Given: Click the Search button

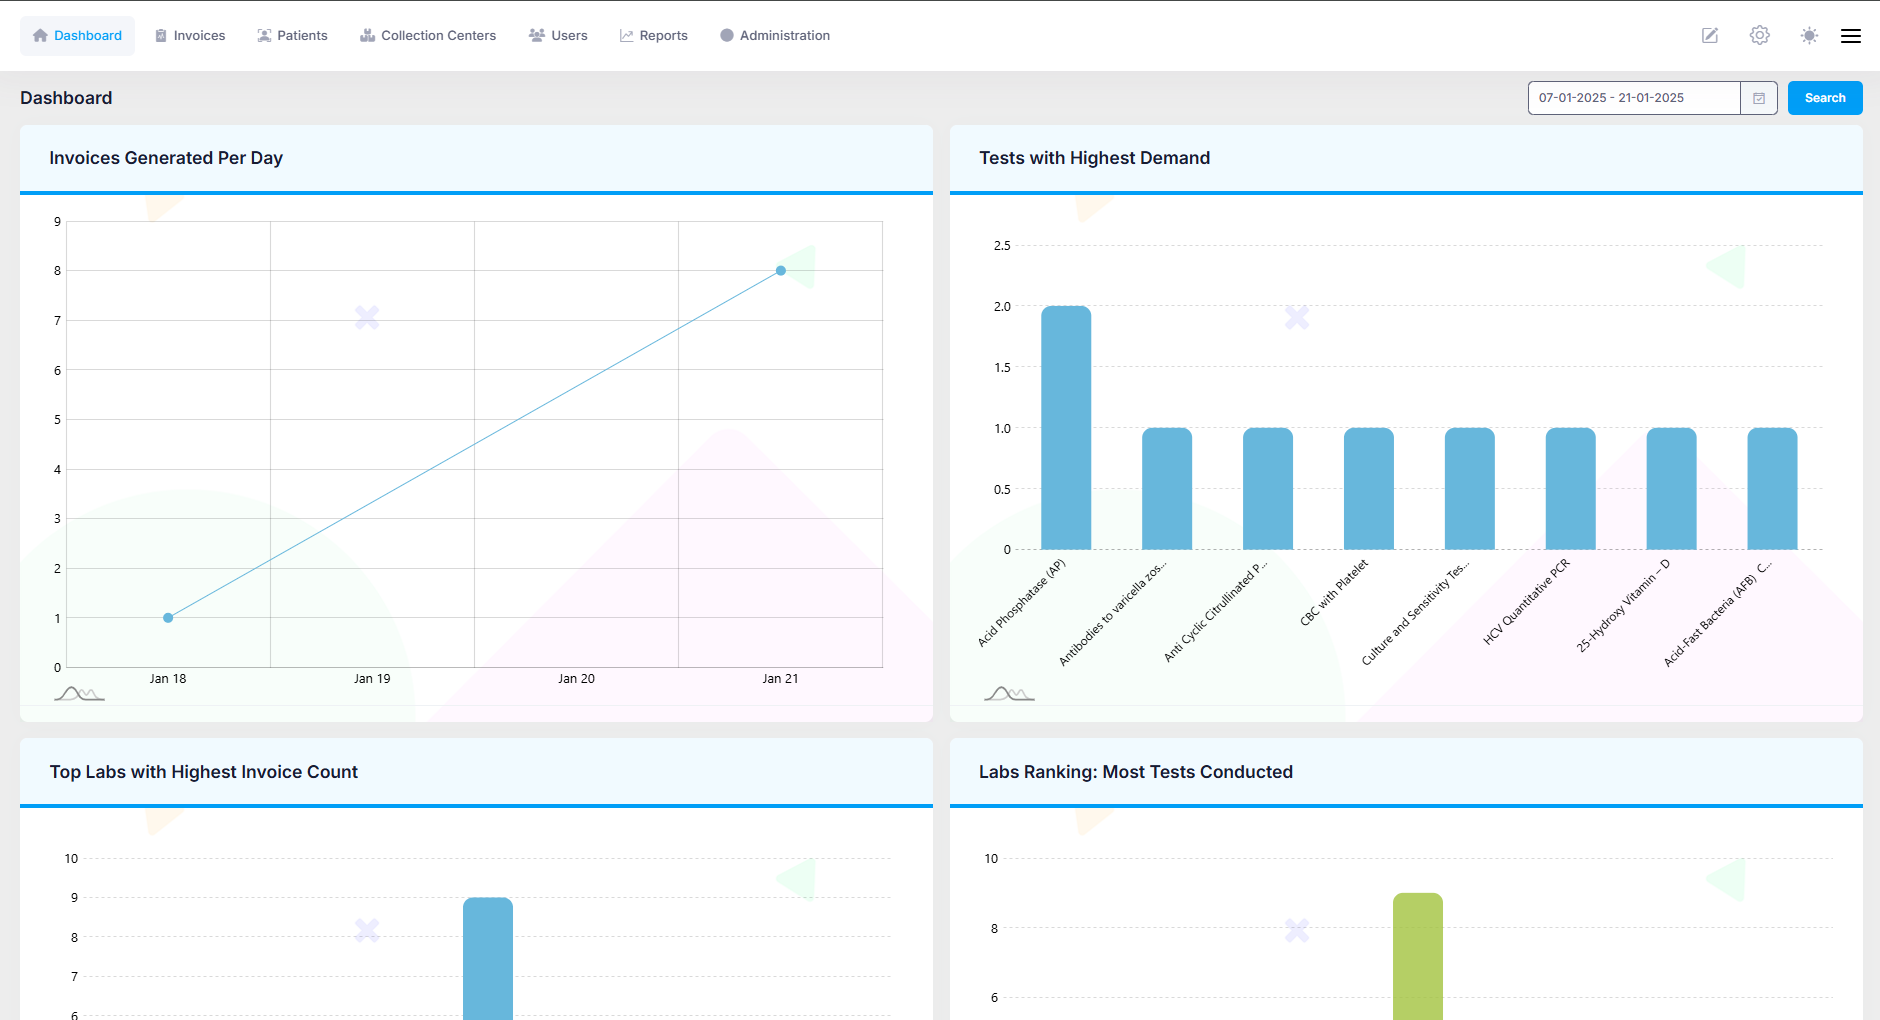Looking at the screenshot, I should pos(1824,98).
